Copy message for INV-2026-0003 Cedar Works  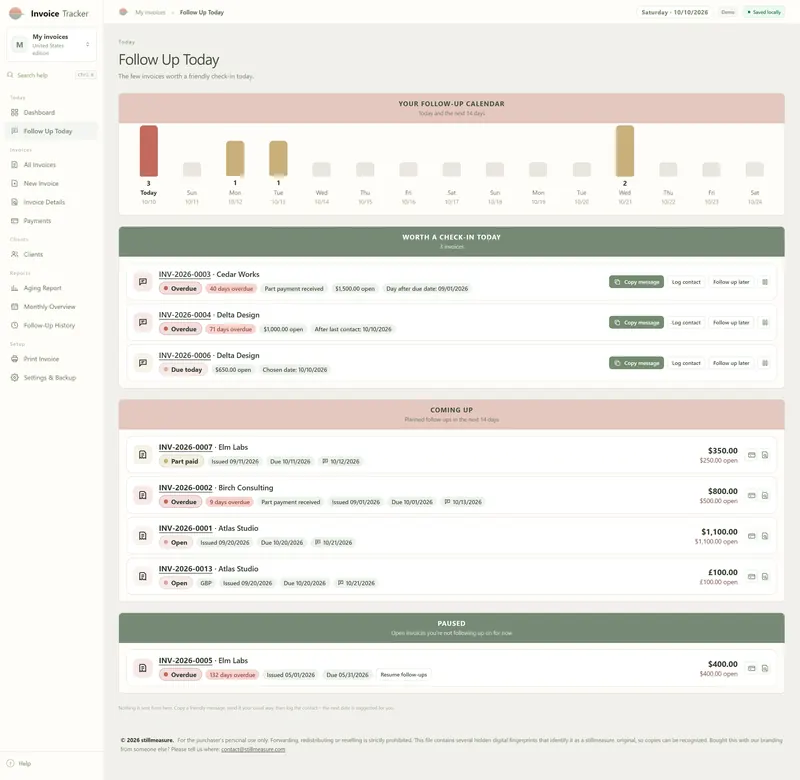click(x=636, y=282)
